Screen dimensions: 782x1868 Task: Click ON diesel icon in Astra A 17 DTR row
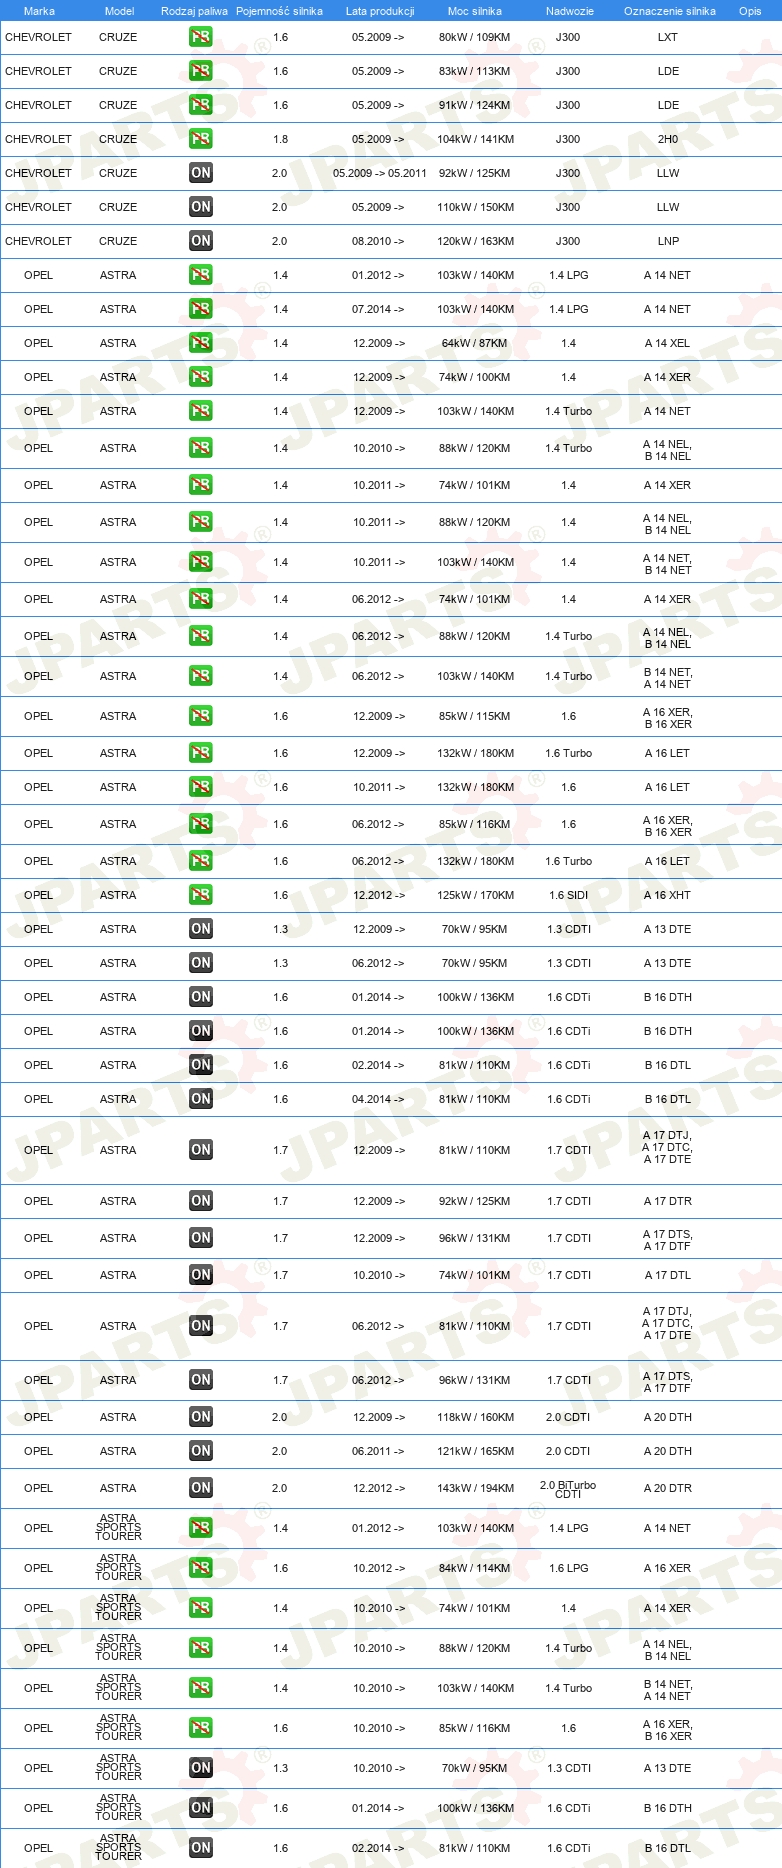click(x=201, y=1201)
